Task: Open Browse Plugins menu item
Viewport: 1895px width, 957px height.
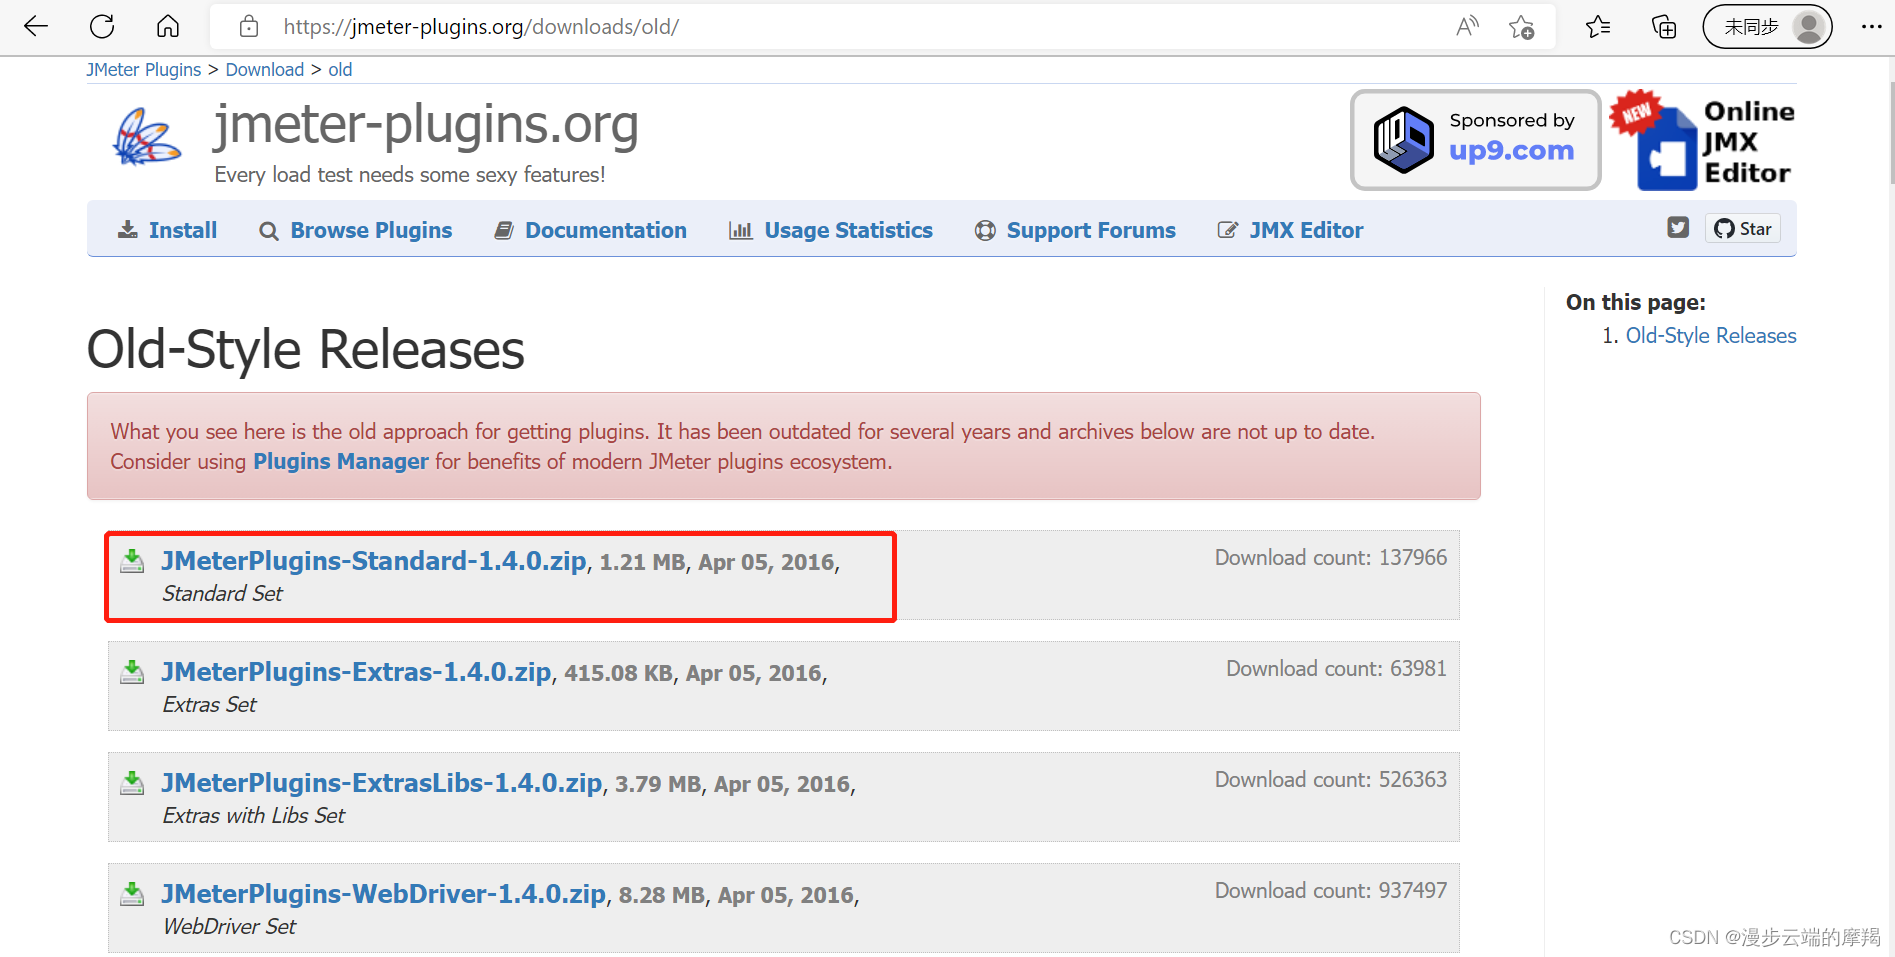Action: [x=355, y=230]
